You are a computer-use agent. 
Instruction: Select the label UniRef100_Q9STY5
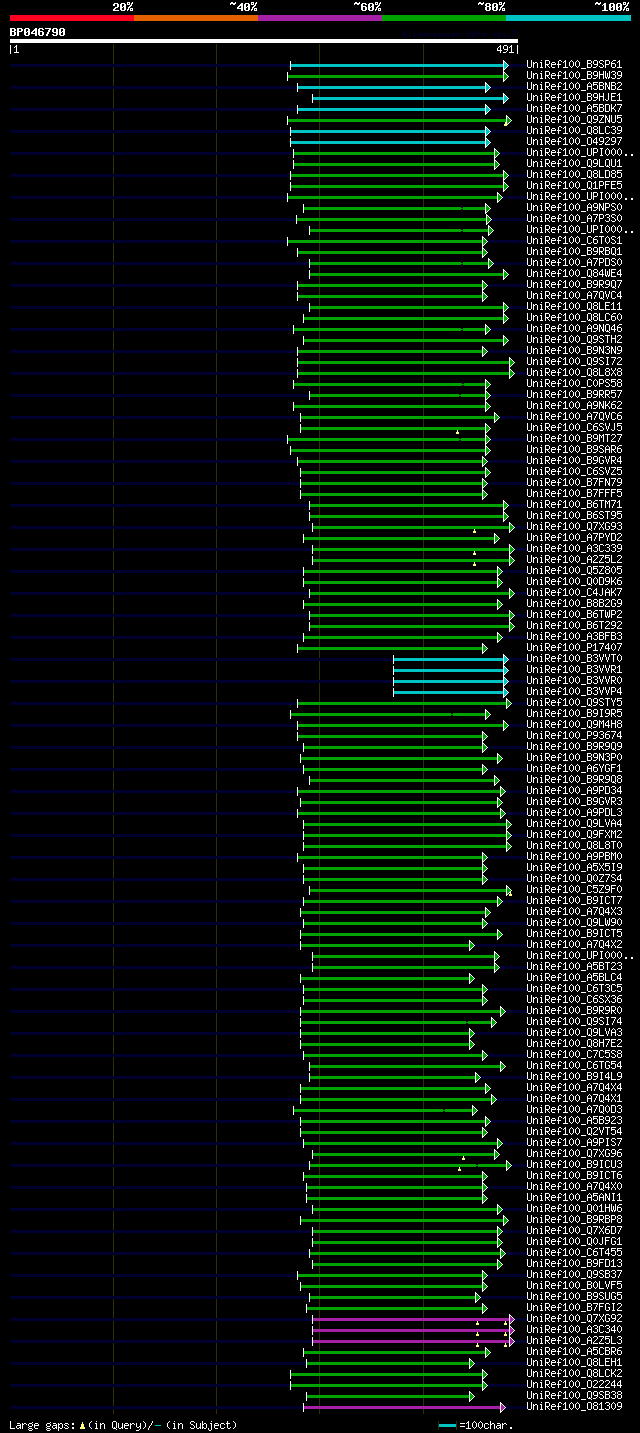tap(574, 703)
